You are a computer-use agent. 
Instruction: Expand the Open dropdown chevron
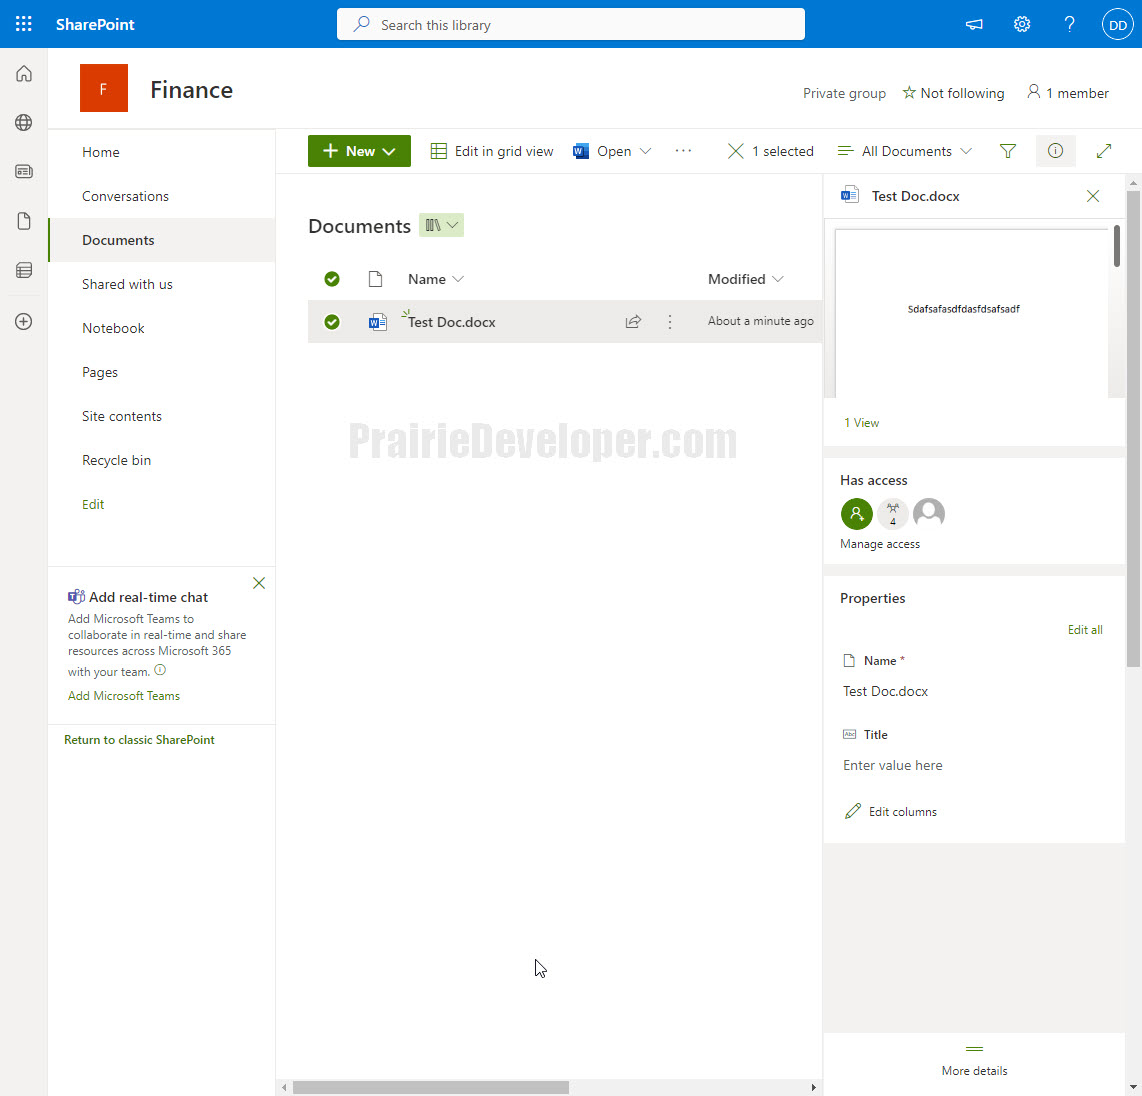[x=645, y=151]
